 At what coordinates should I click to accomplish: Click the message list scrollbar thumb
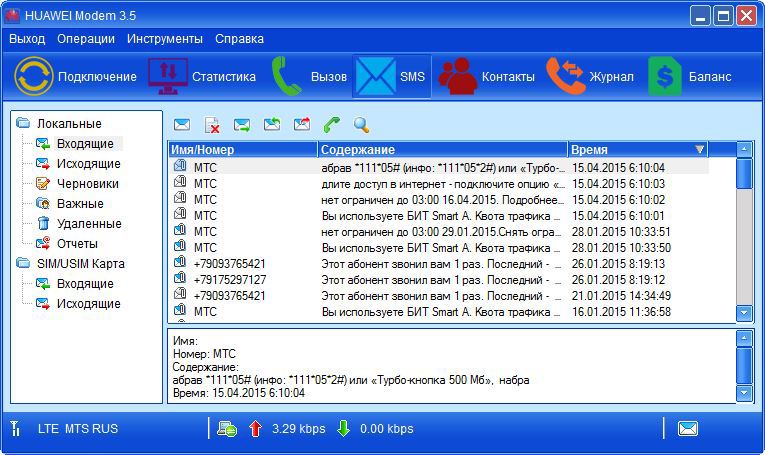pyautogui.click(x=744, y=174)
